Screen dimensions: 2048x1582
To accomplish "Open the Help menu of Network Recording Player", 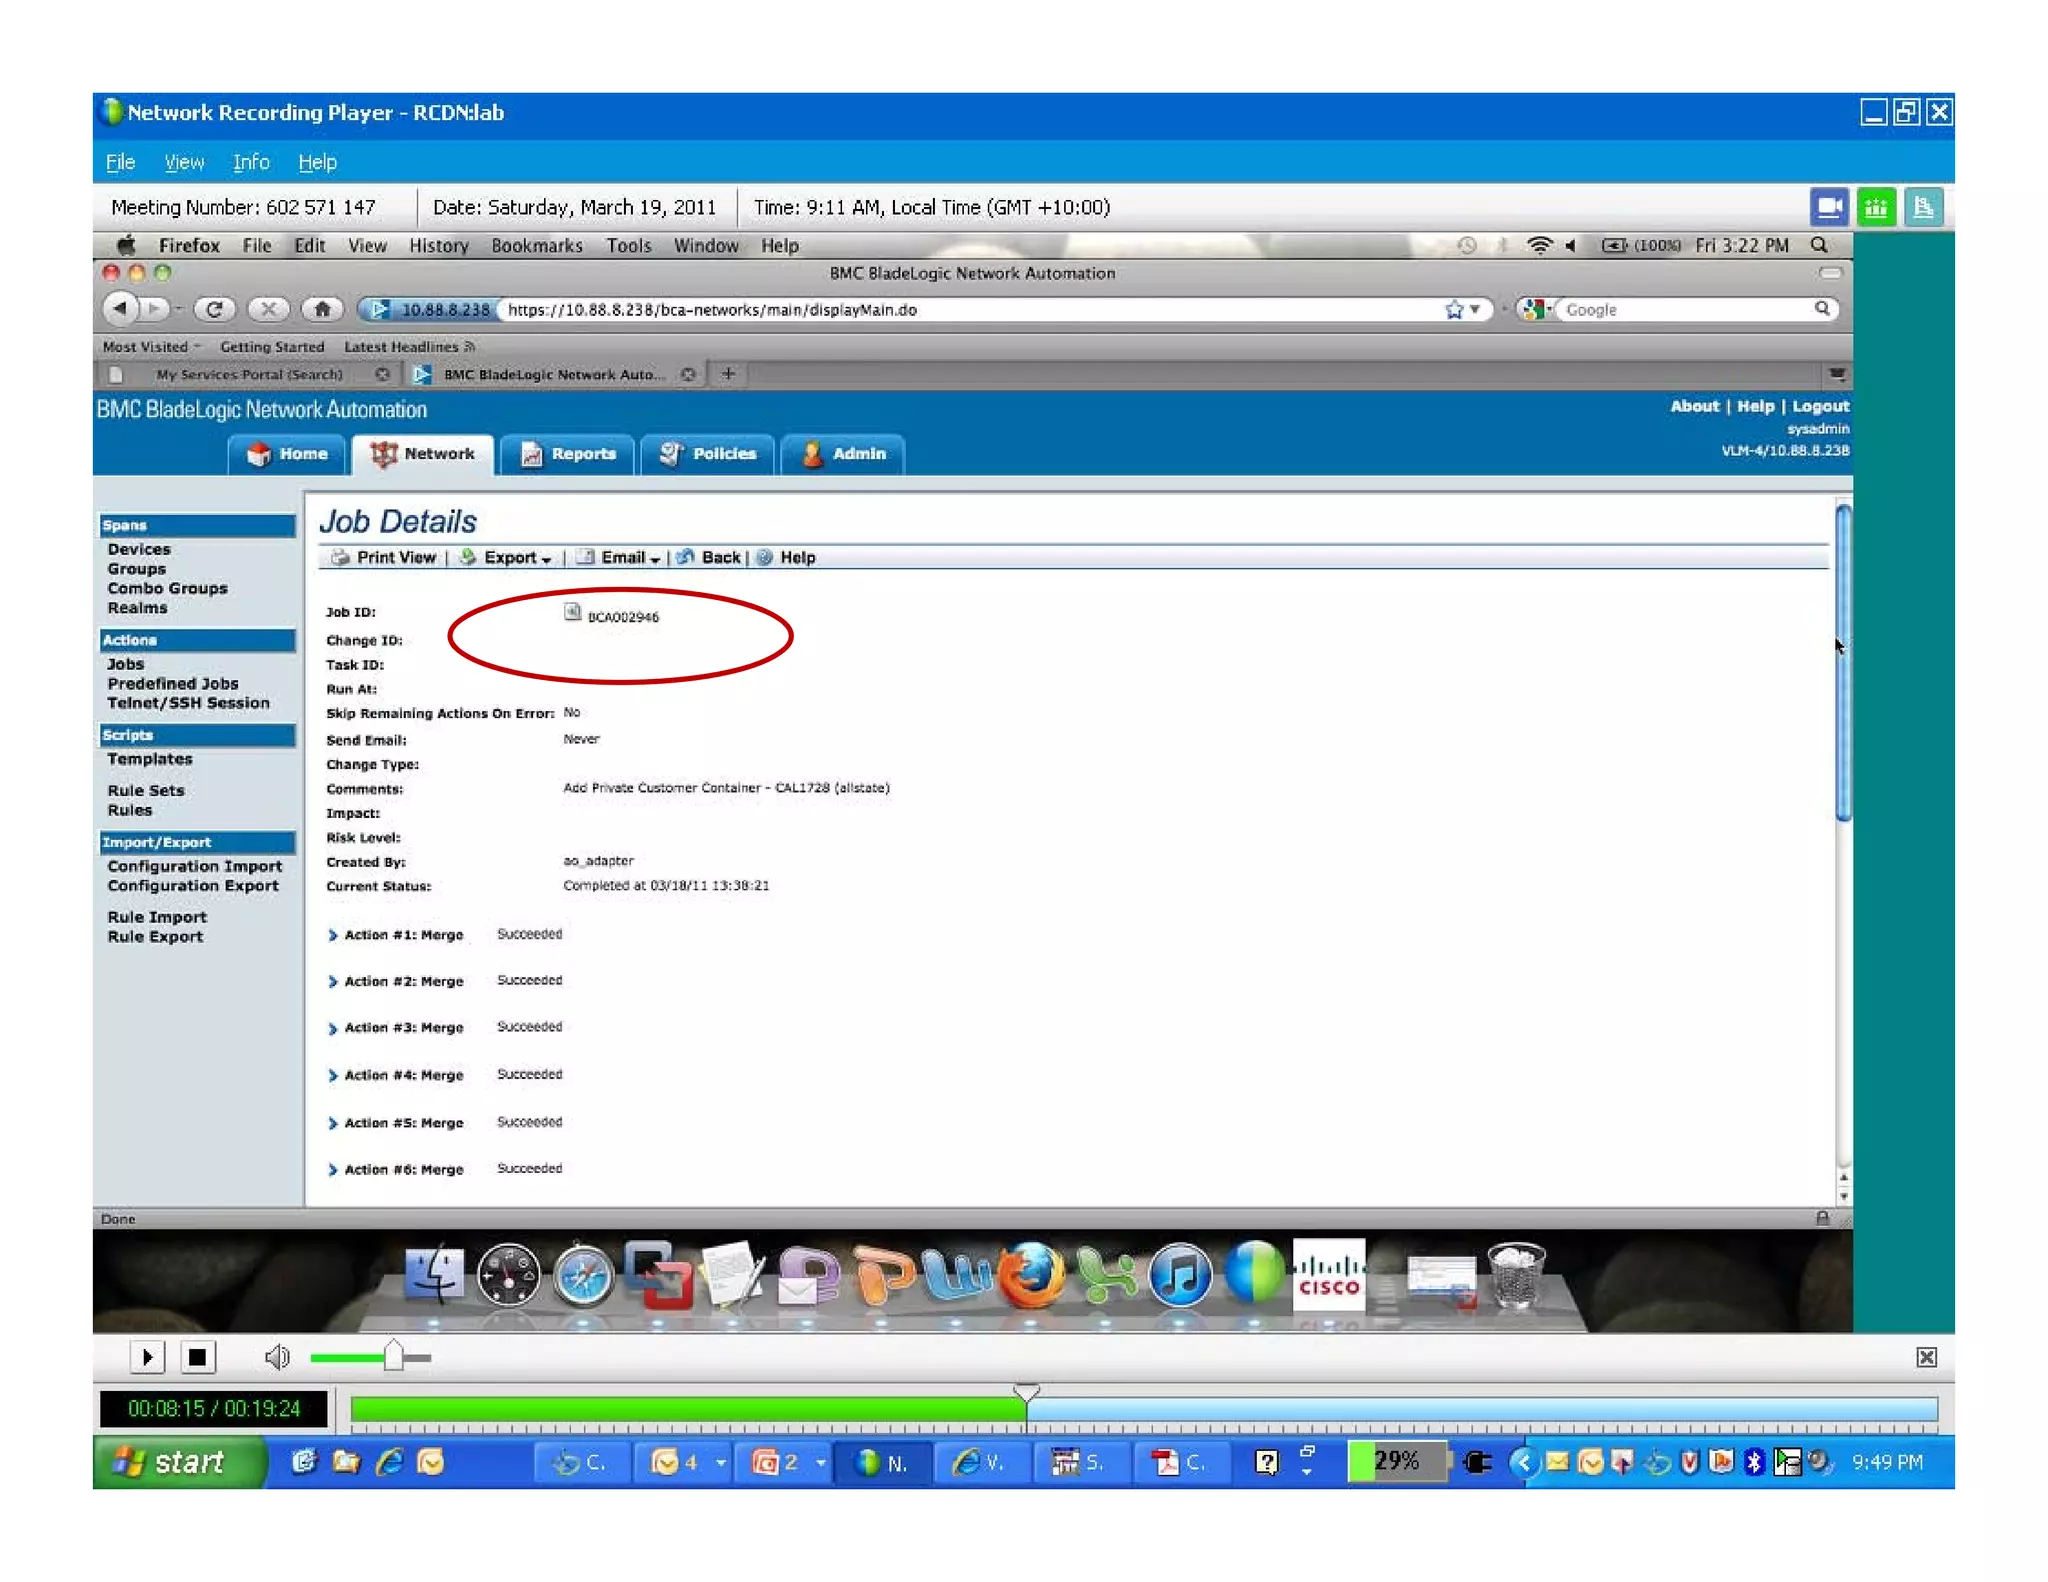I will (x=317, y=162).
